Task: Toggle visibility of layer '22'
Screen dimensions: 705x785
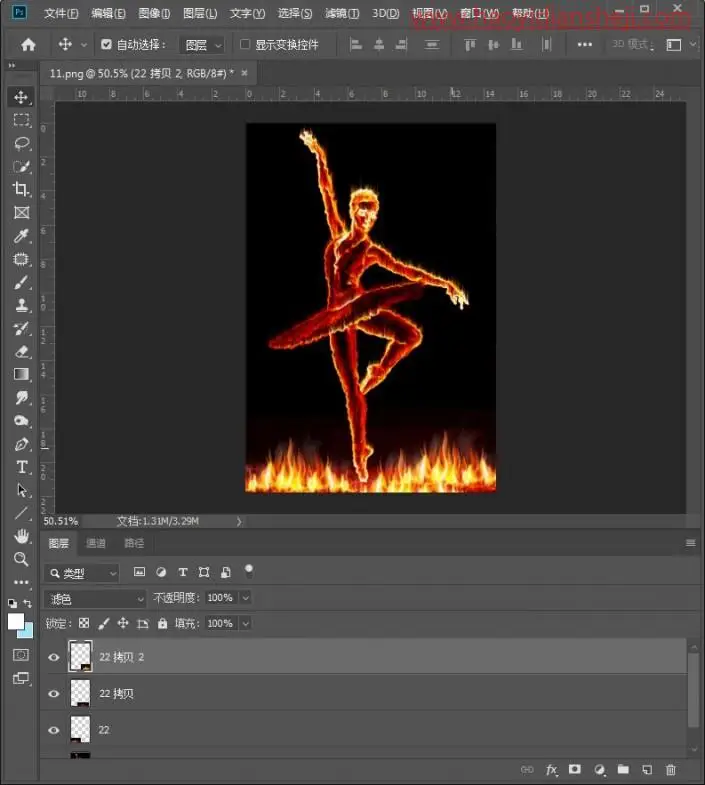Action: (x=54, y=730)
